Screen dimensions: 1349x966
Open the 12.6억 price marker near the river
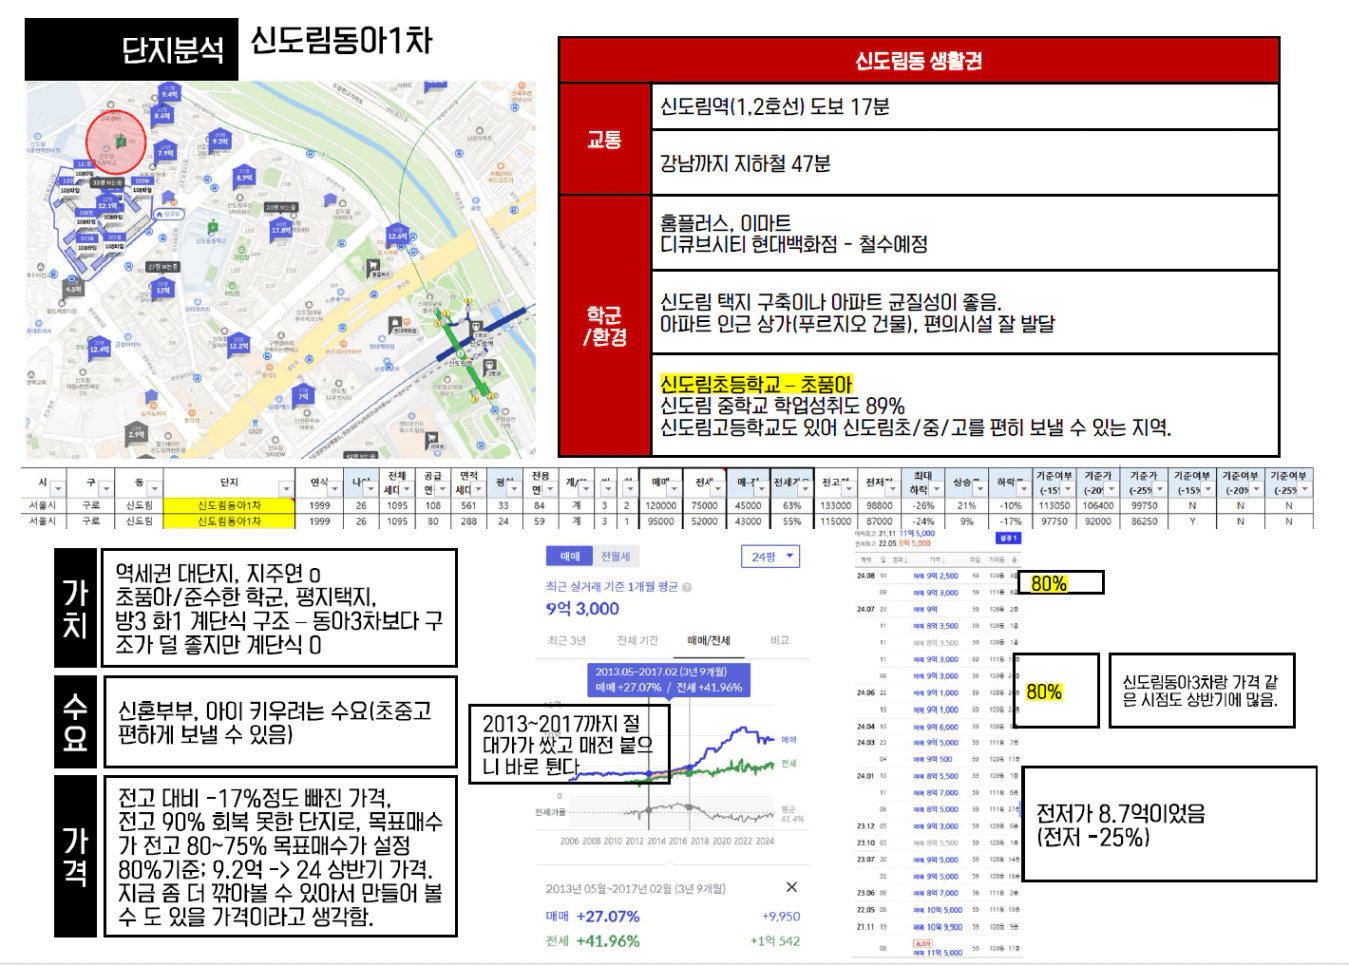(x=397, y=234)
